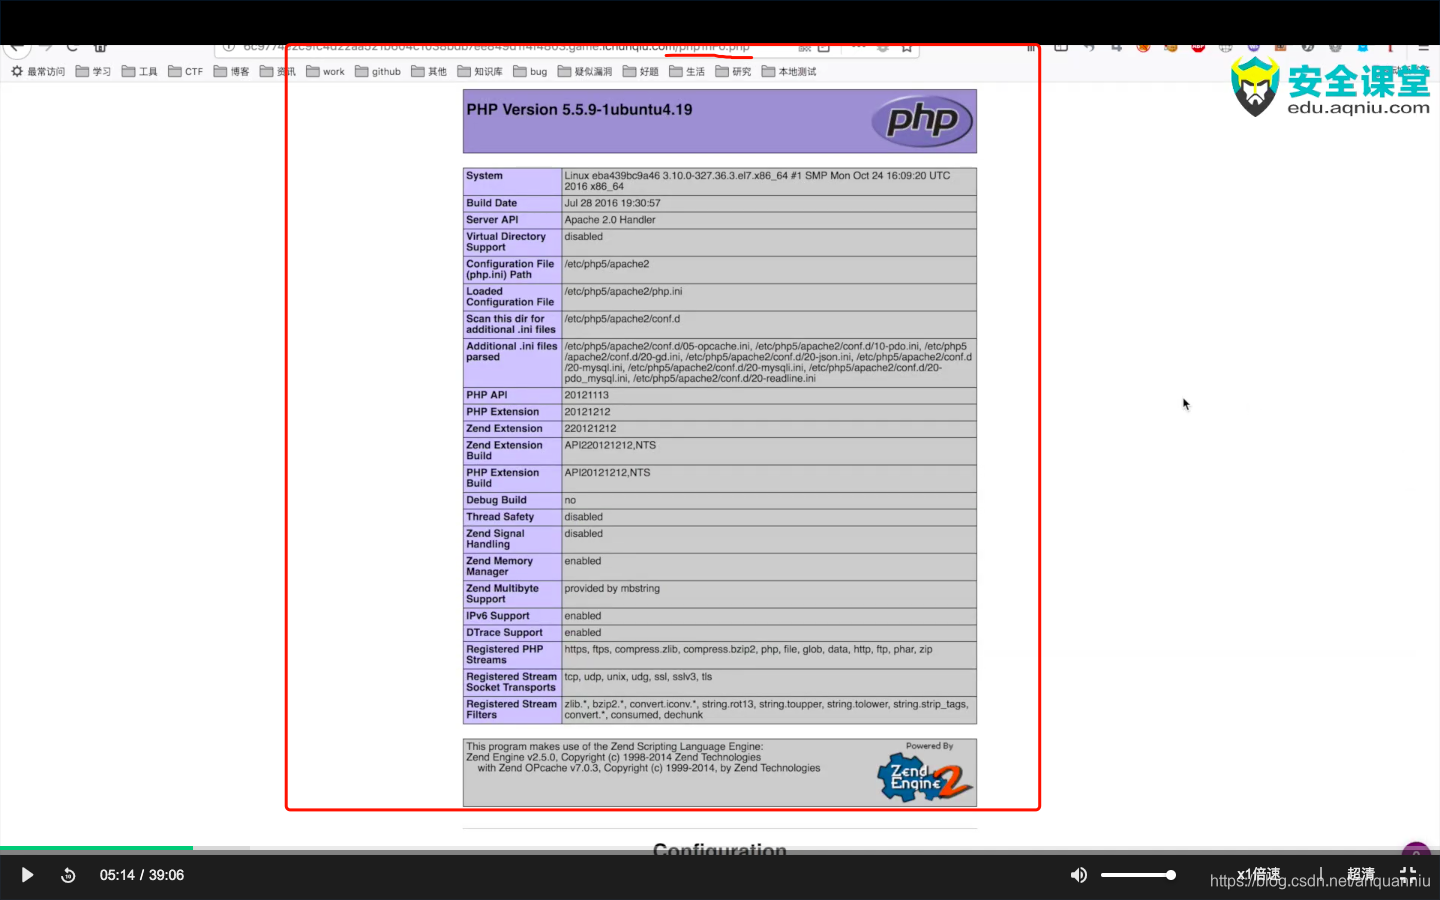Open the 博客 bookmark folder
1440x900 pixels.
coord(232,71)
